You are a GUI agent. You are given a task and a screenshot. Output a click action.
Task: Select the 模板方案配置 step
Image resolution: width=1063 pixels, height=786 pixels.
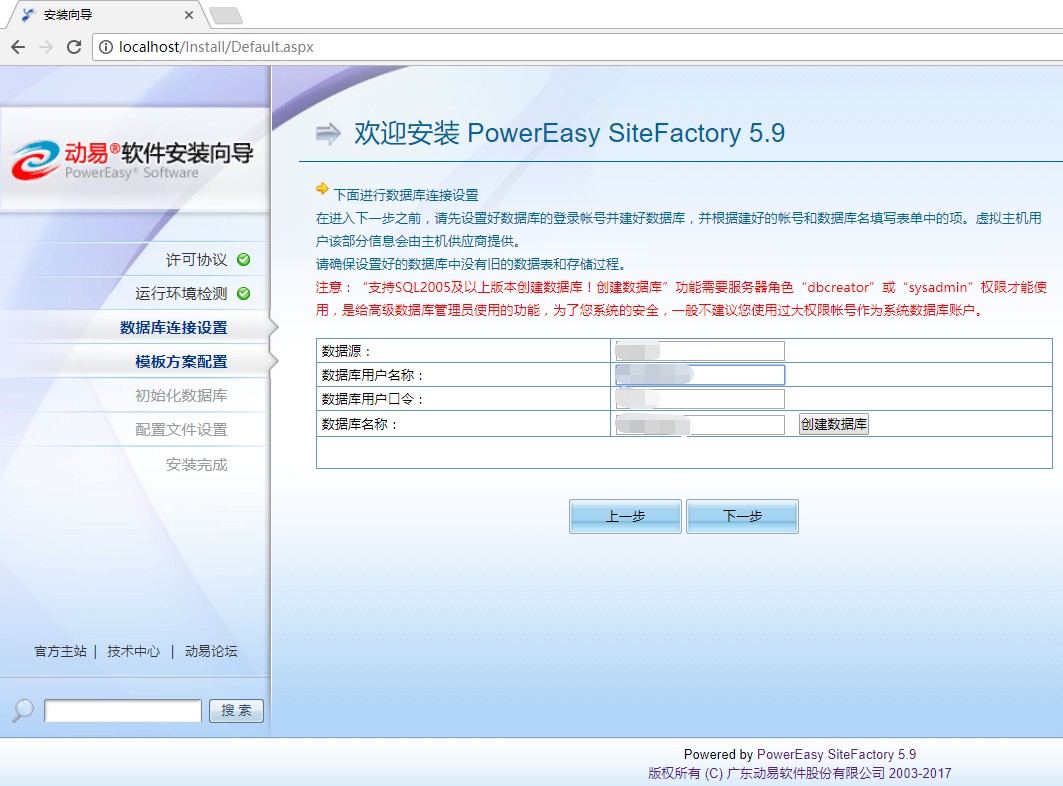click(x=181, y=362)
